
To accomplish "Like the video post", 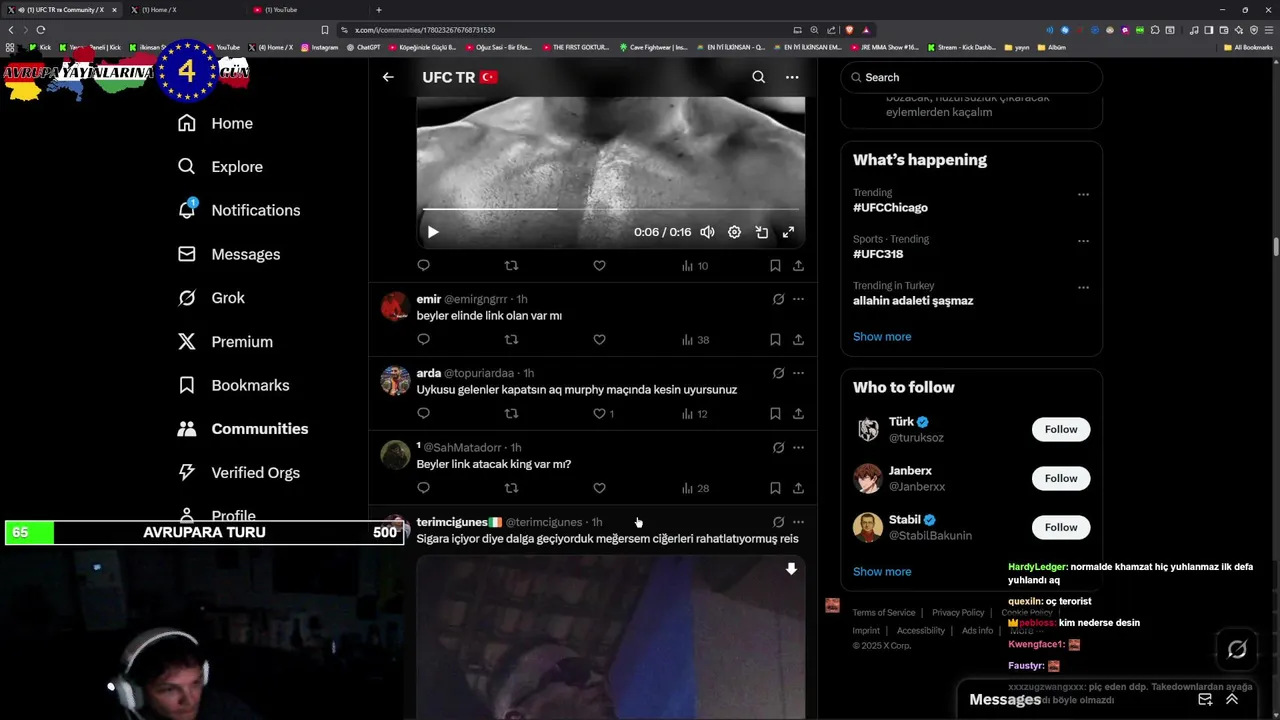I will pyautogui.click(x=599, y=266).
